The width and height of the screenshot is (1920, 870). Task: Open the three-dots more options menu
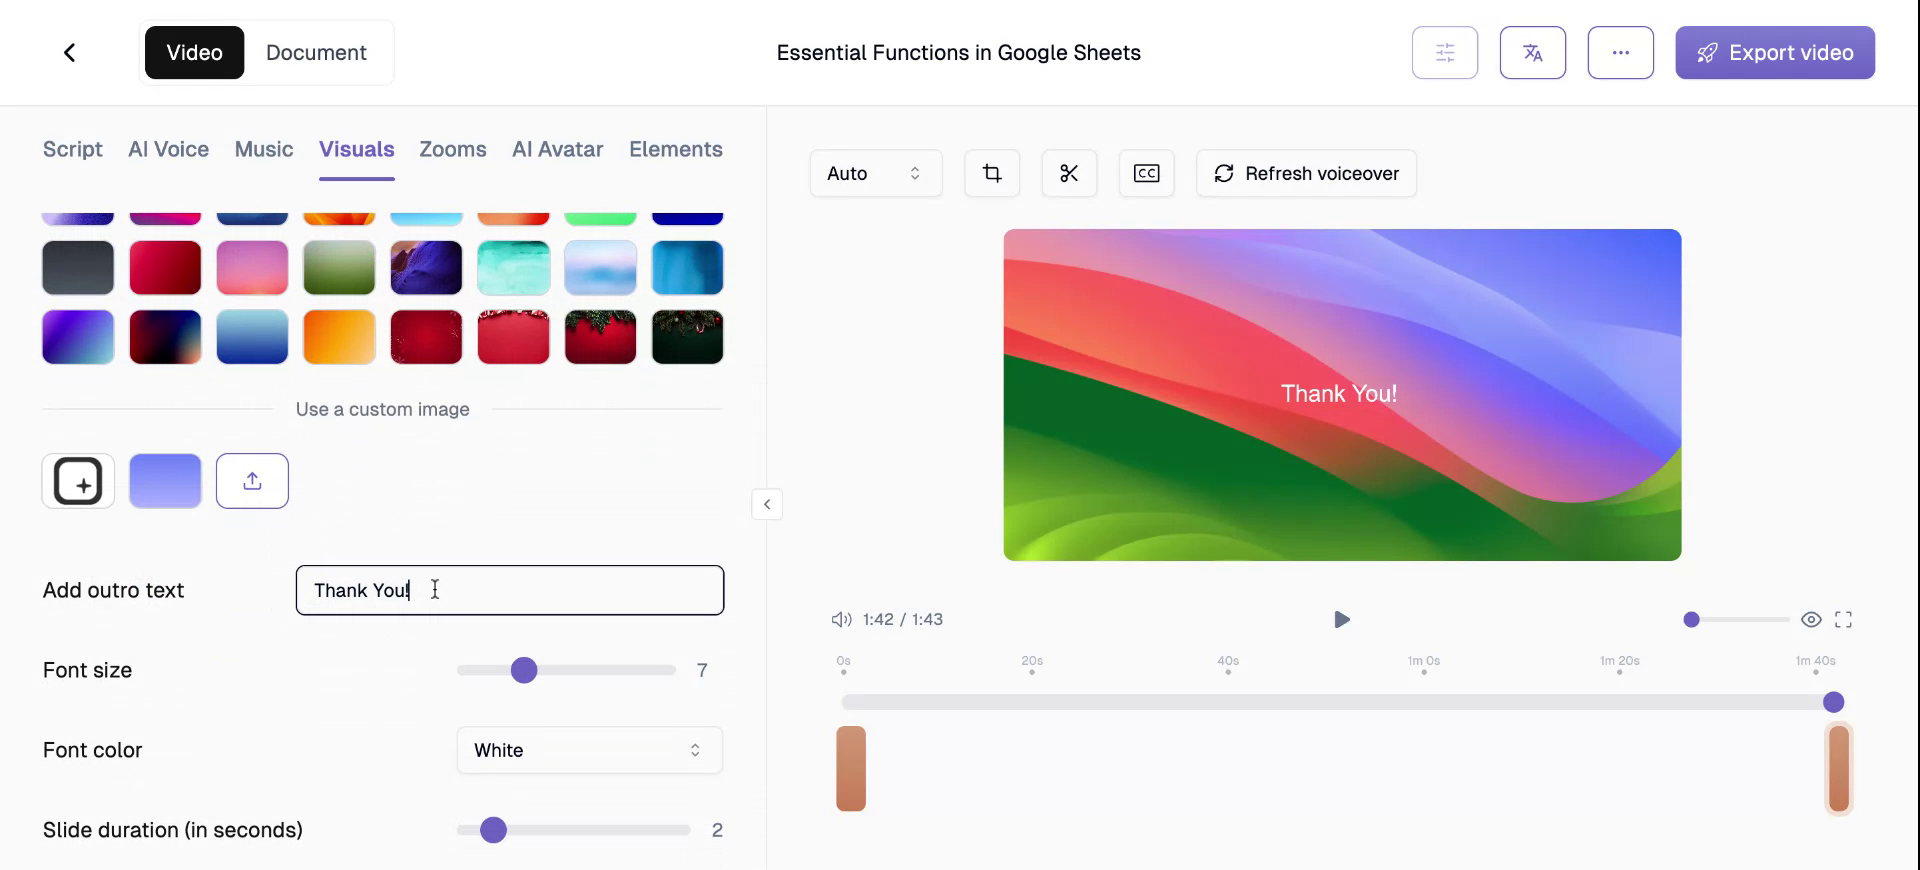pos(1620,53)
